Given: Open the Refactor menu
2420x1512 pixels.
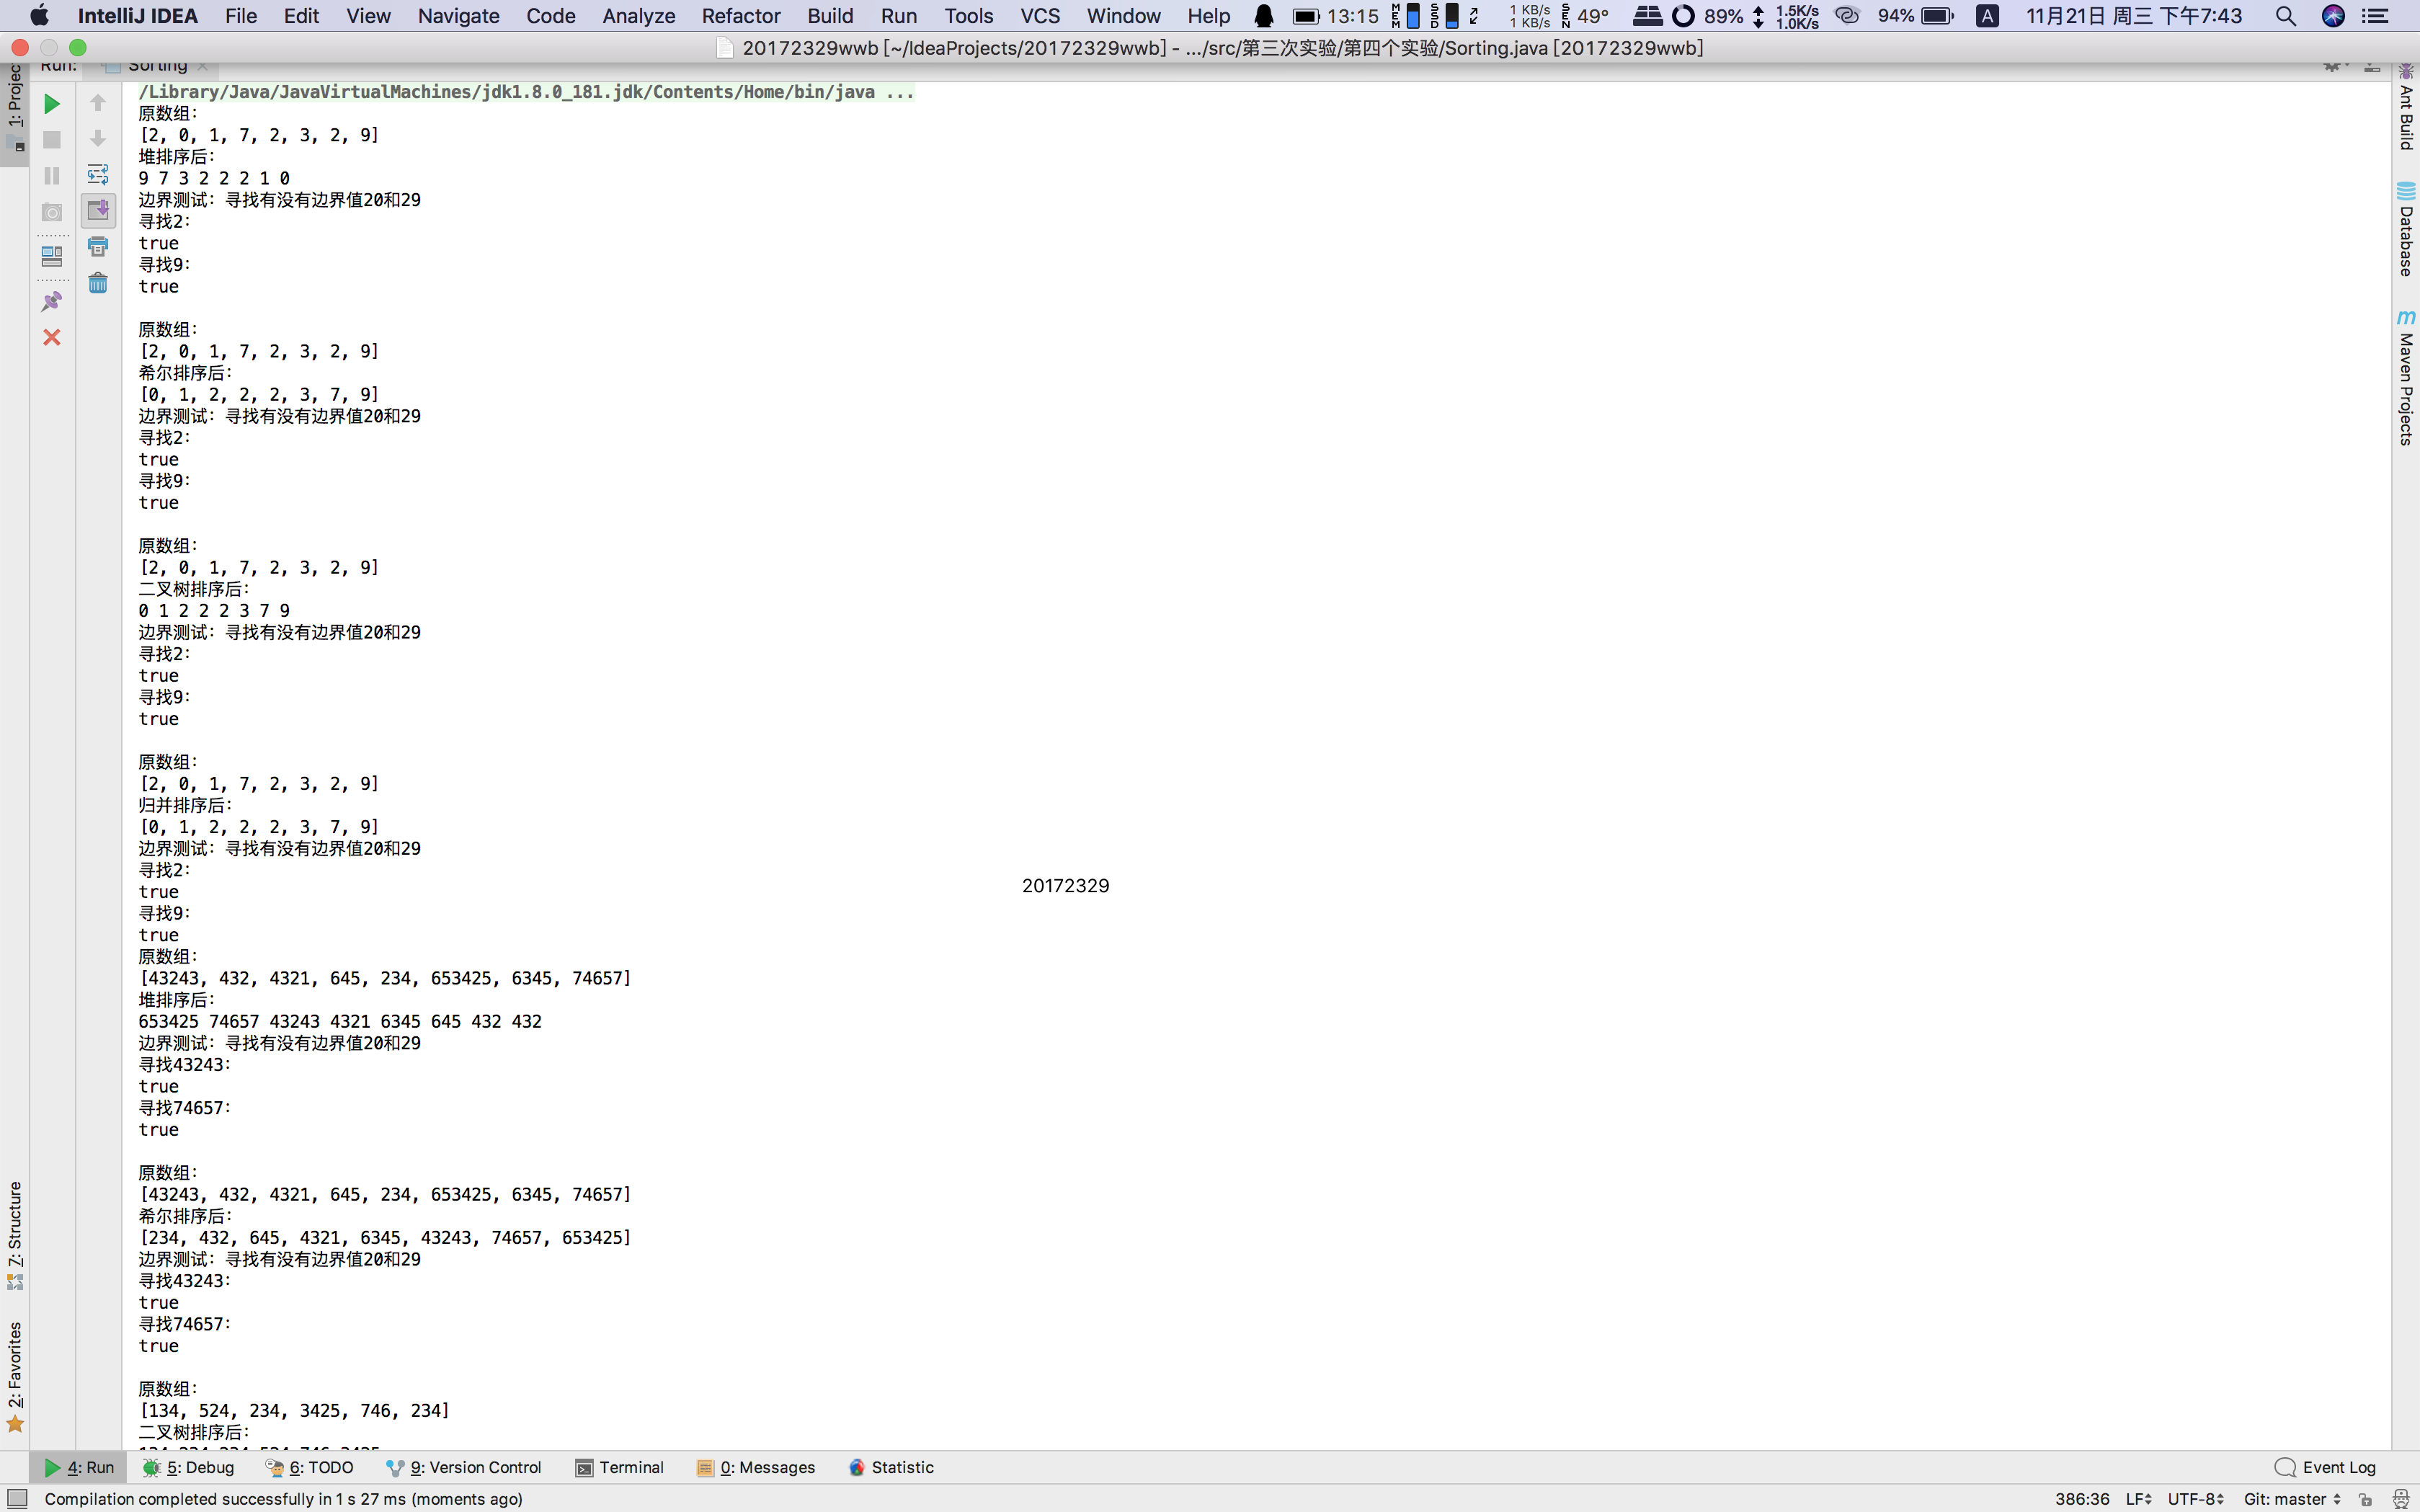Looking at the screenshot, I should (740, 16).
